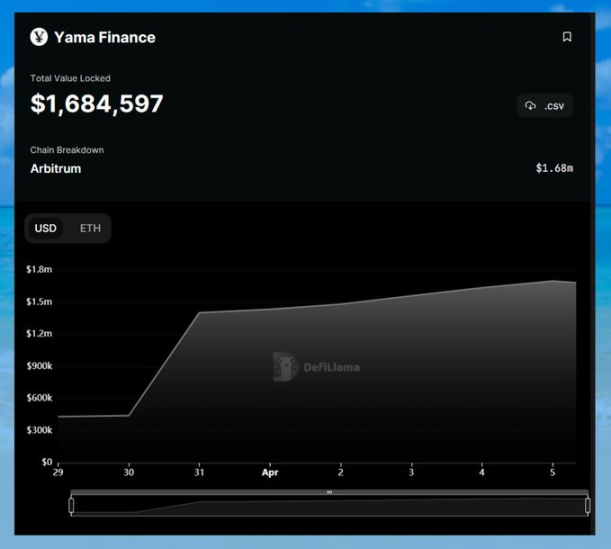Click the $1.68m Arbitrum value
Image resolution: width=611 pixels, height=549 pixels.
(x=554, y=168)
